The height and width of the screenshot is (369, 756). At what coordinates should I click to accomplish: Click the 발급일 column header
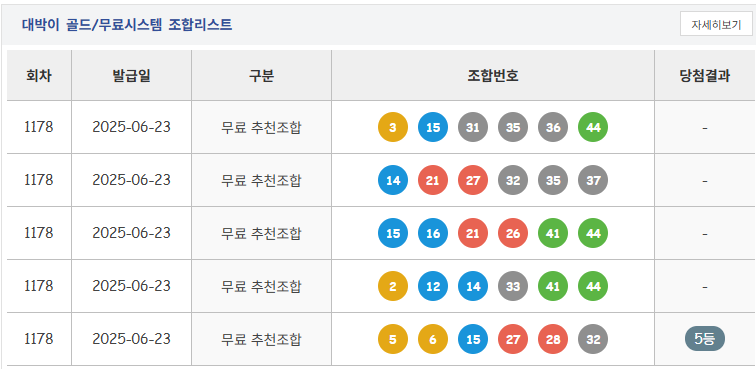[131, 75]
